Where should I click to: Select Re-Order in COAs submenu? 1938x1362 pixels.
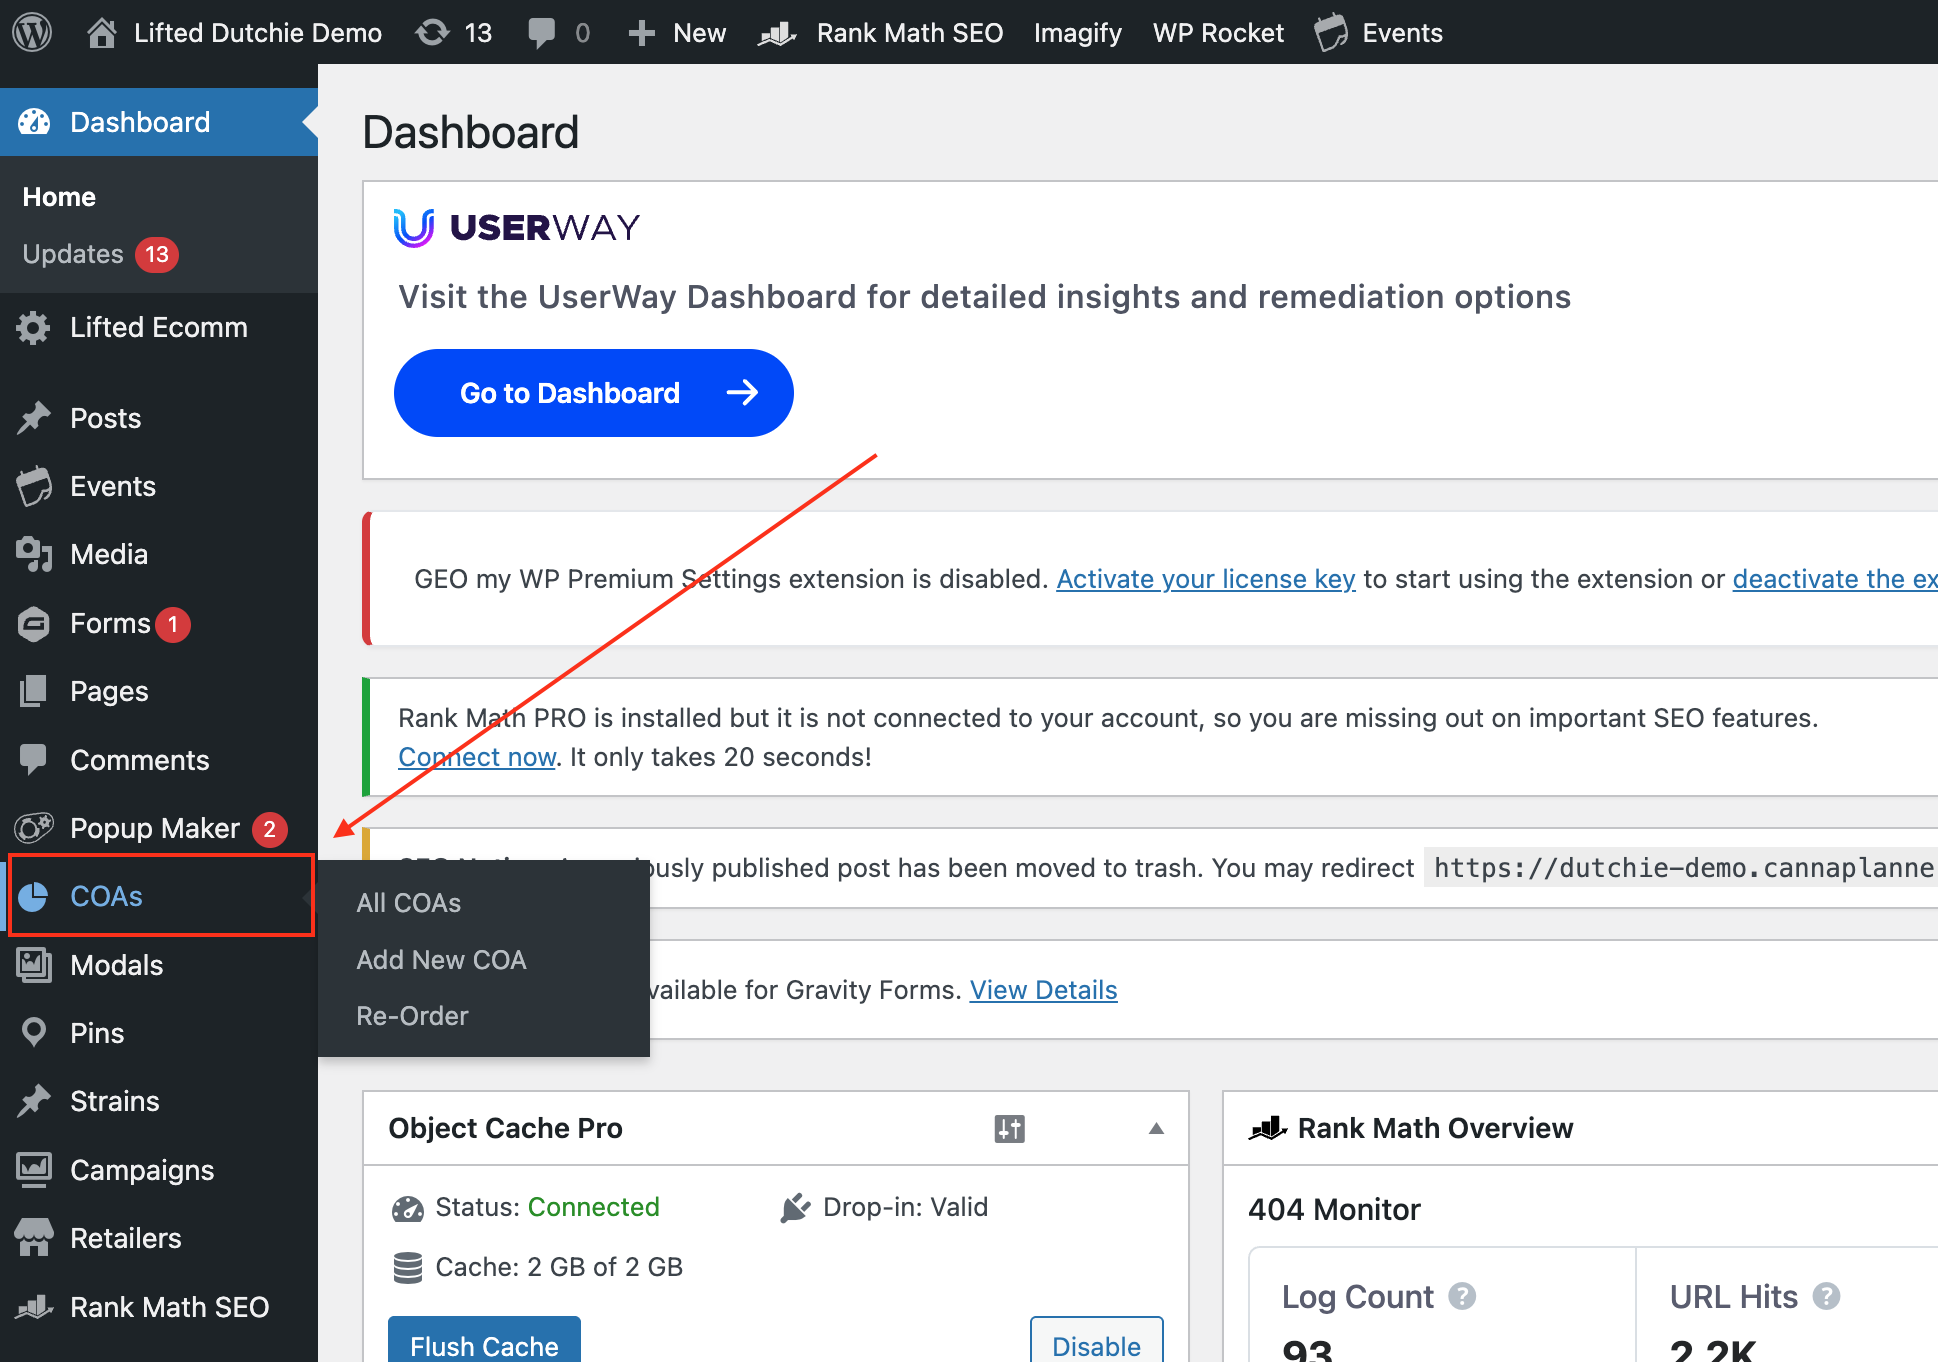coord(412,1016)
